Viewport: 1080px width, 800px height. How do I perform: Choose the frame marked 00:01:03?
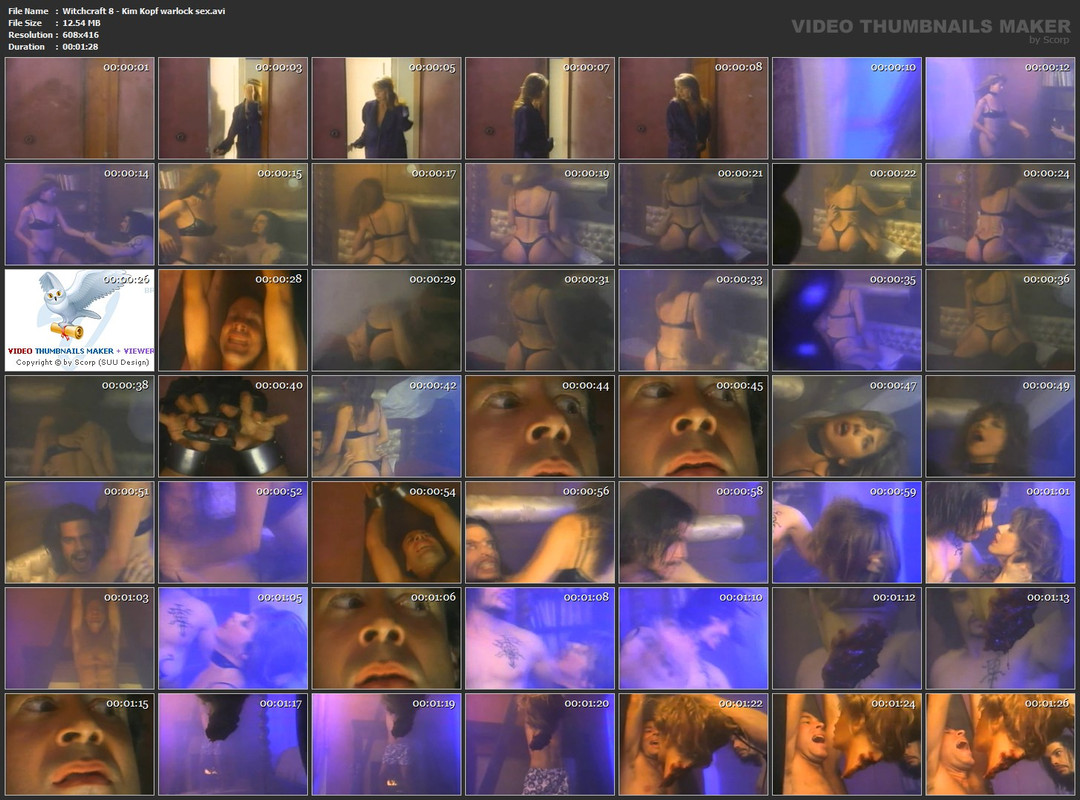[80, 639]
